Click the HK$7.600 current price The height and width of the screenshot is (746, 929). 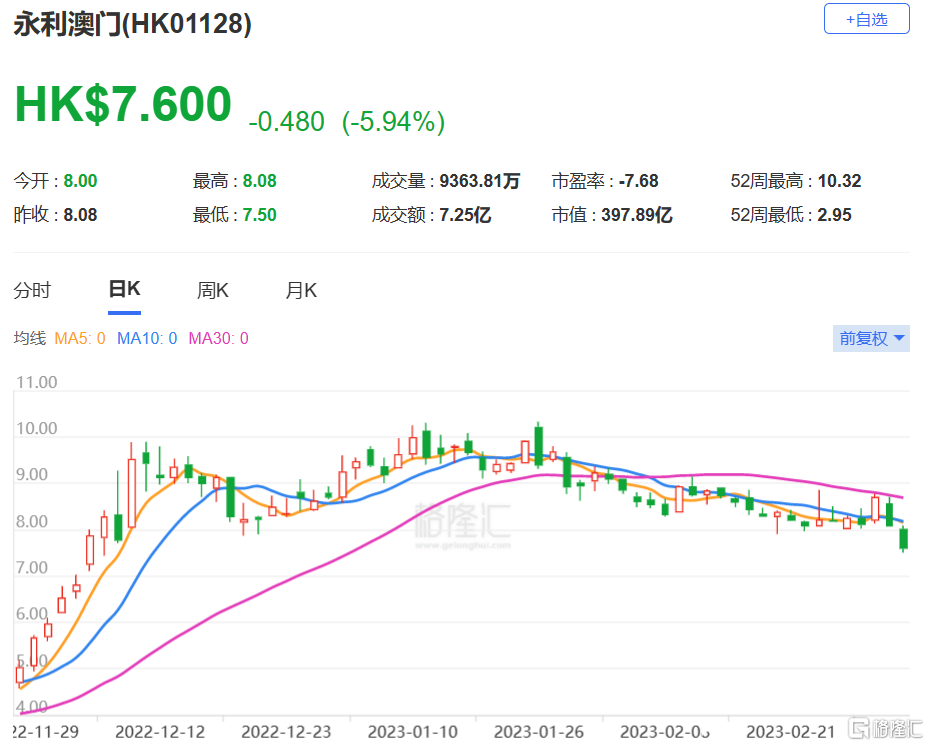coord(123,104)
